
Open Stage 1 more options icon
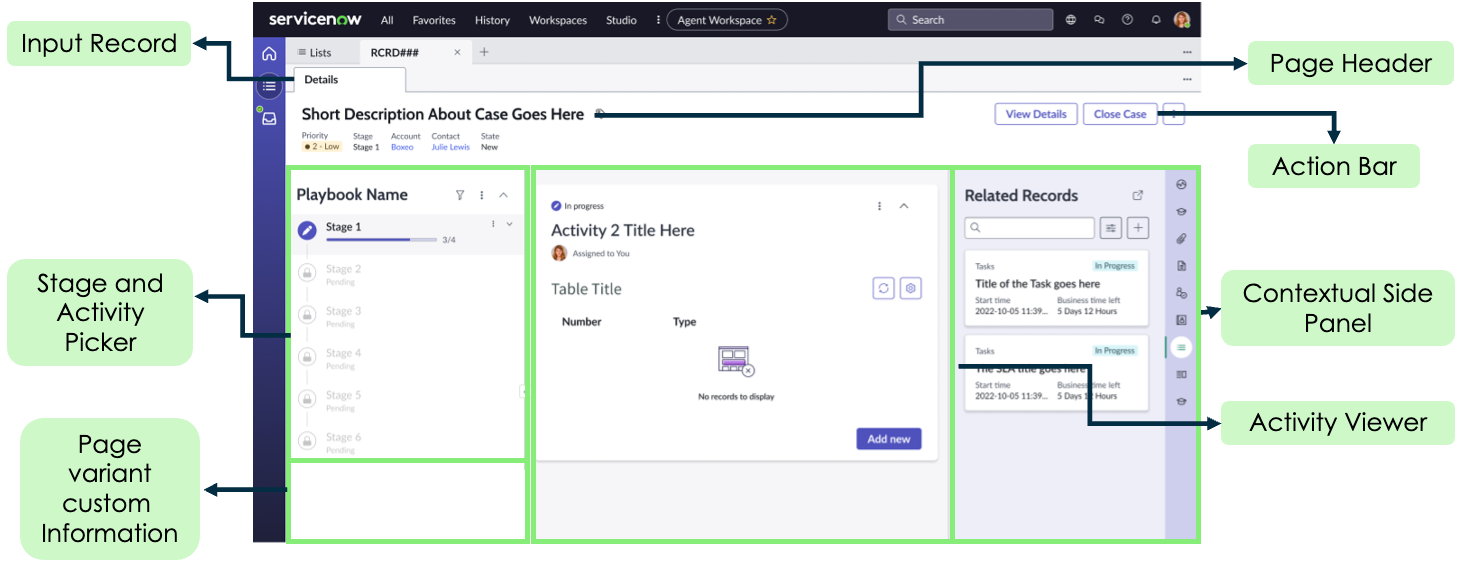point(493,224)
